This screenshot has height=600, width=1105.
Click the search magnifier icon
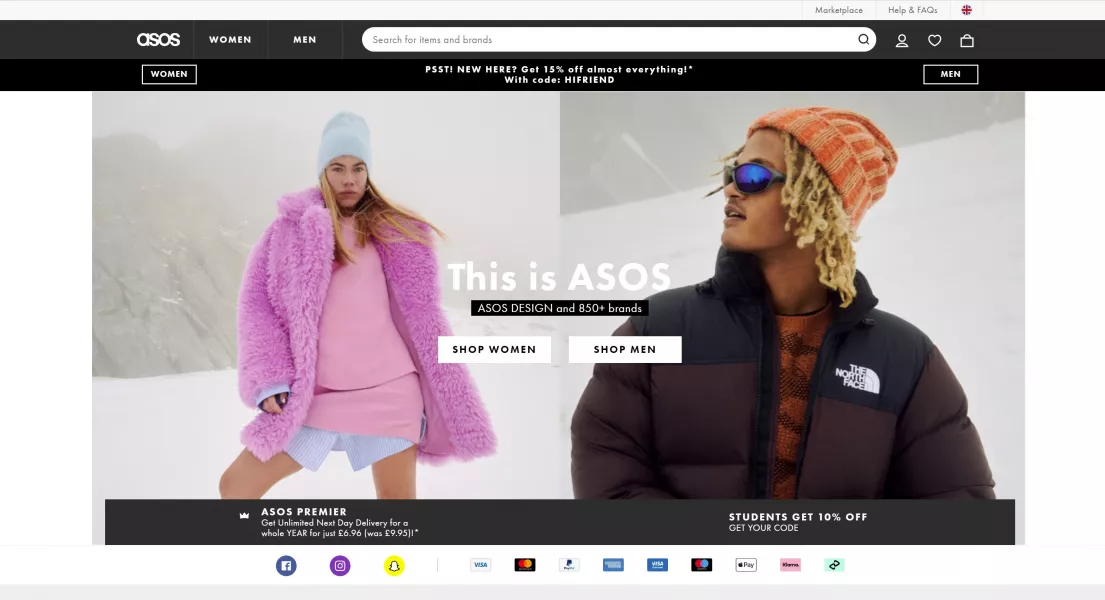pyautogui.click(x=863, y=39)
